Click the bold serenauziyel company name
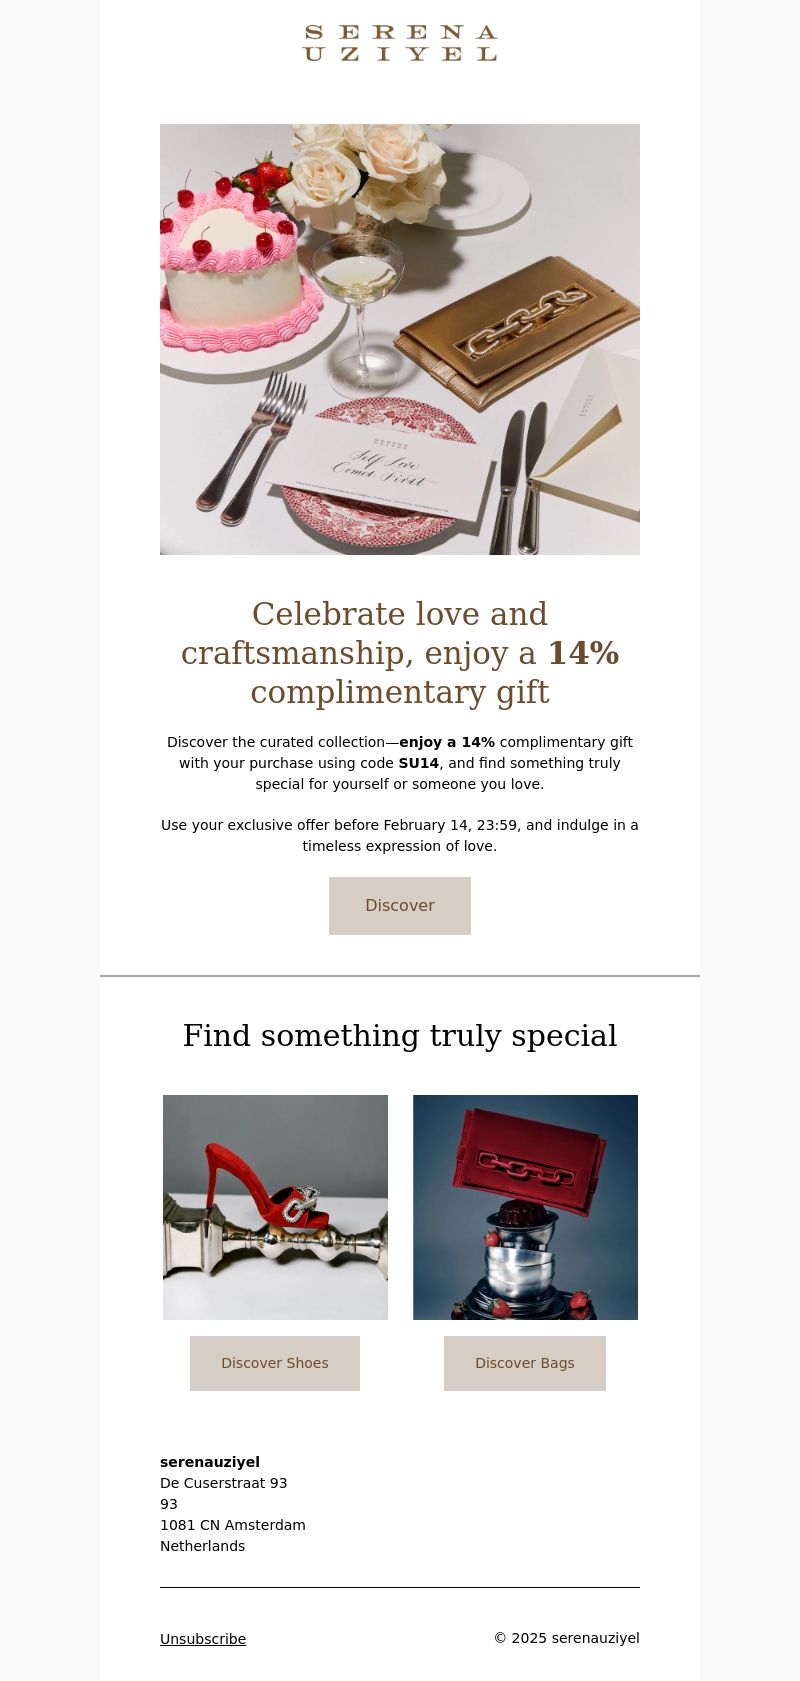 click(210, 1462)
